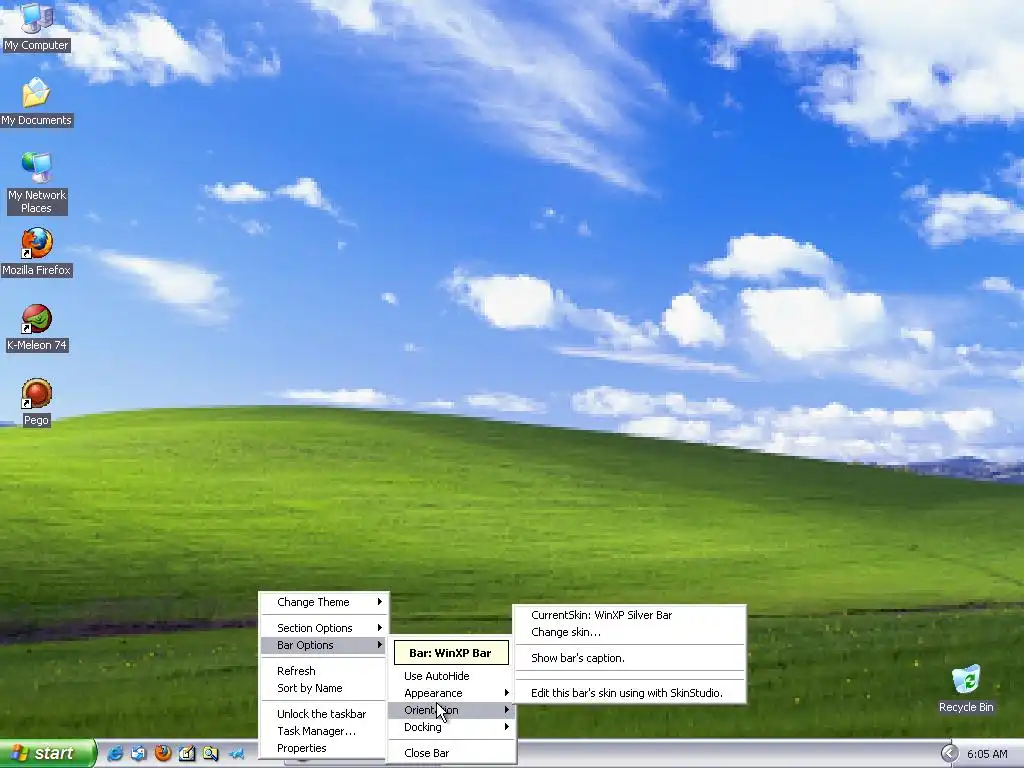Viewport: 1024px width, 768px height.
Task: Open the Orientation submenu
Action: point(452,710)
